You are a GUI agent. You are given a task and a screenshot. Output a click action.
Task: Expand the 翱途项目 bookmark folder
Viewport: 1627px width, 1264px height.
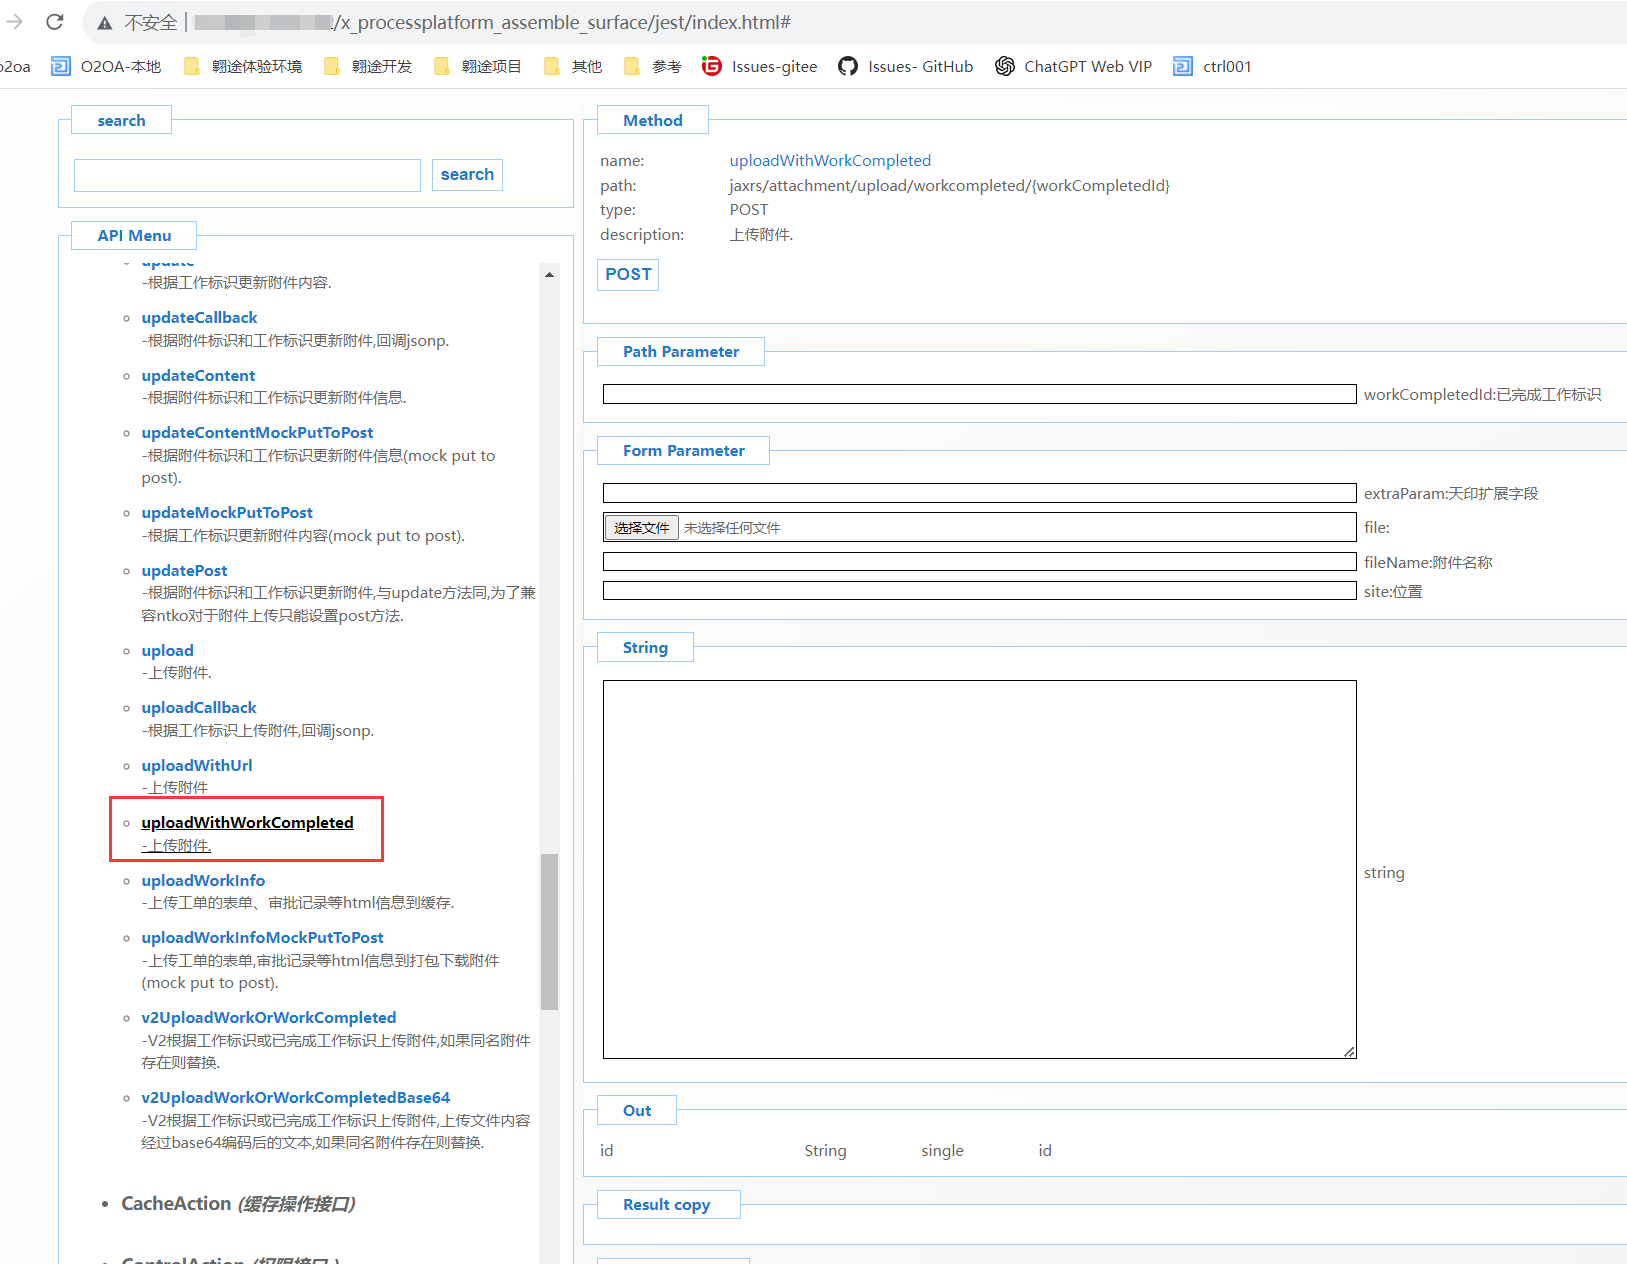coord(479,67)
